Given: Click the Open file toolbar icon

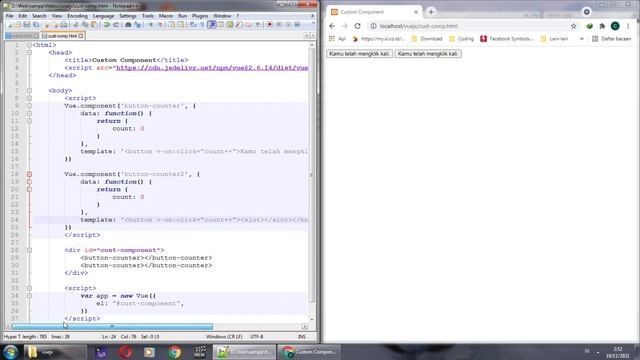Looking at the screenshot, I should [x=18, y=25].
